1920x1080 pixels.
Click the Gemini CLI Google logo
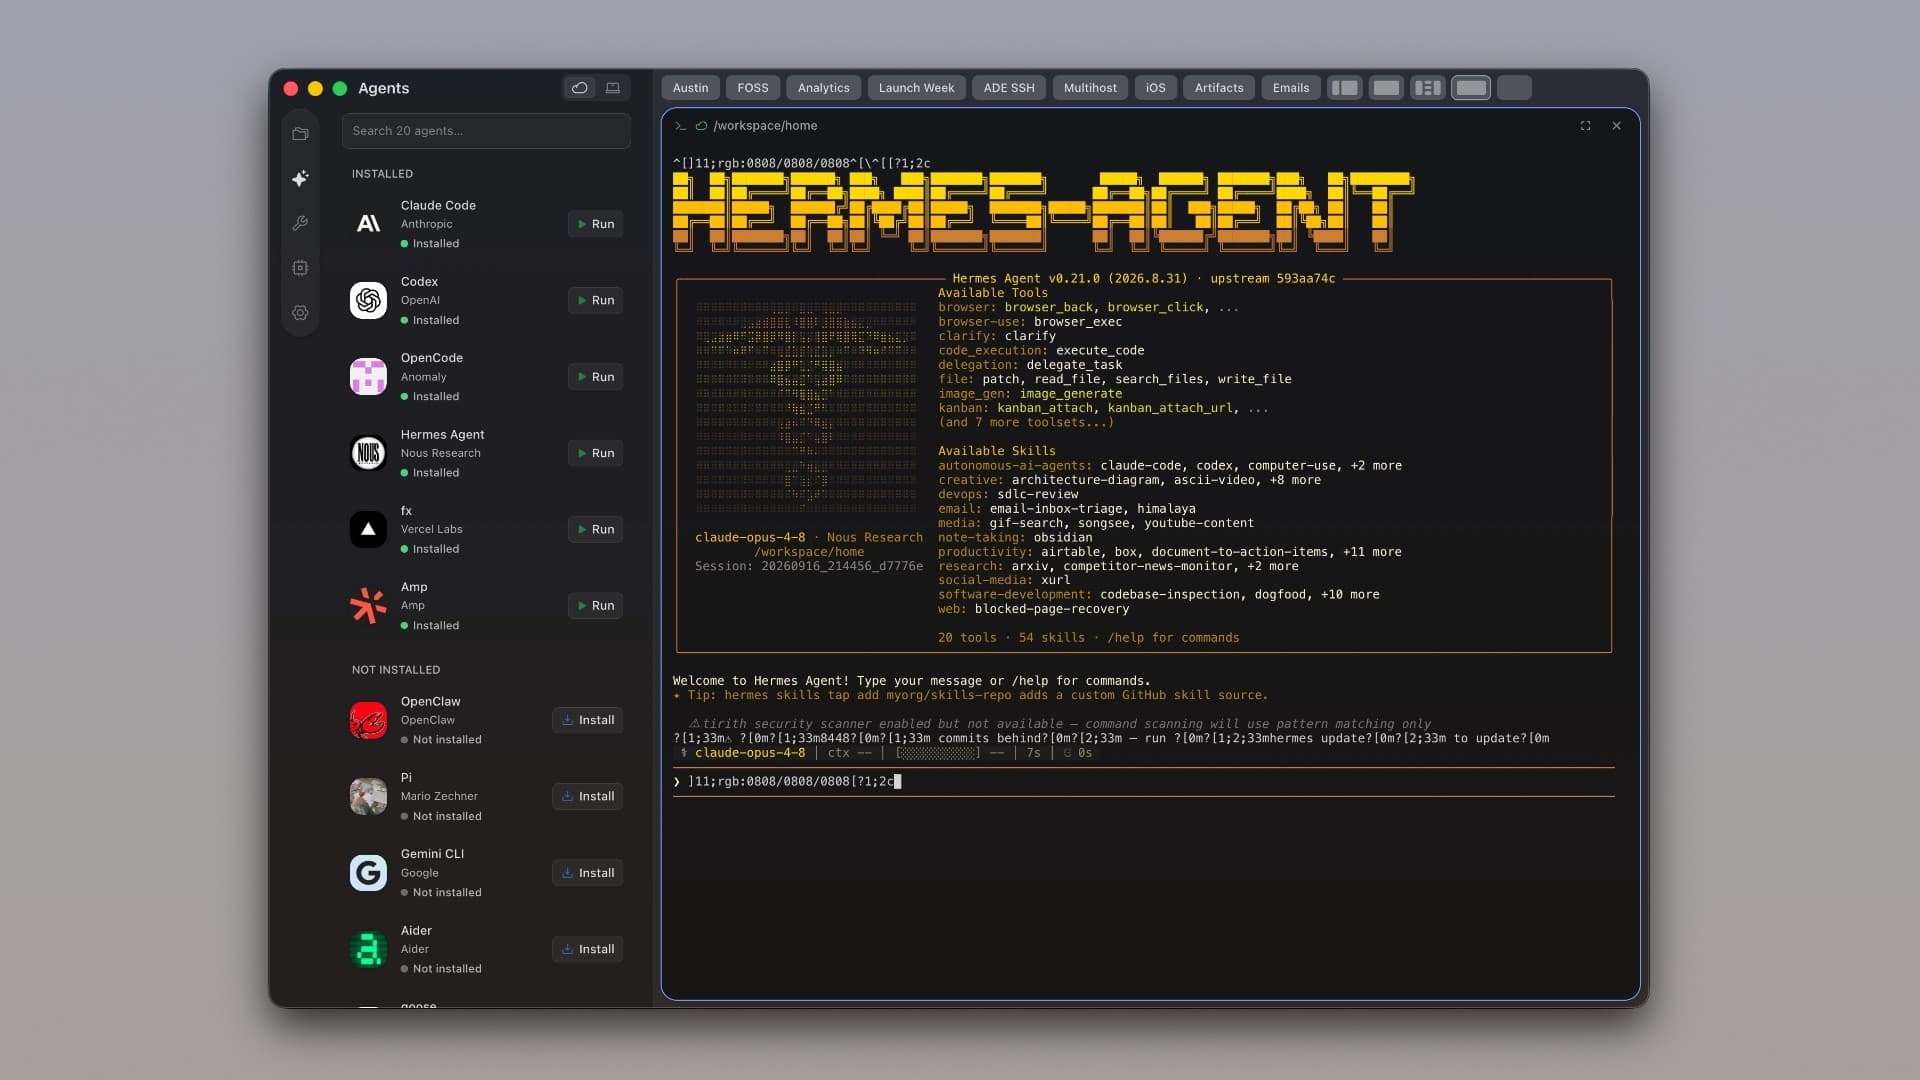pos(368,873)
